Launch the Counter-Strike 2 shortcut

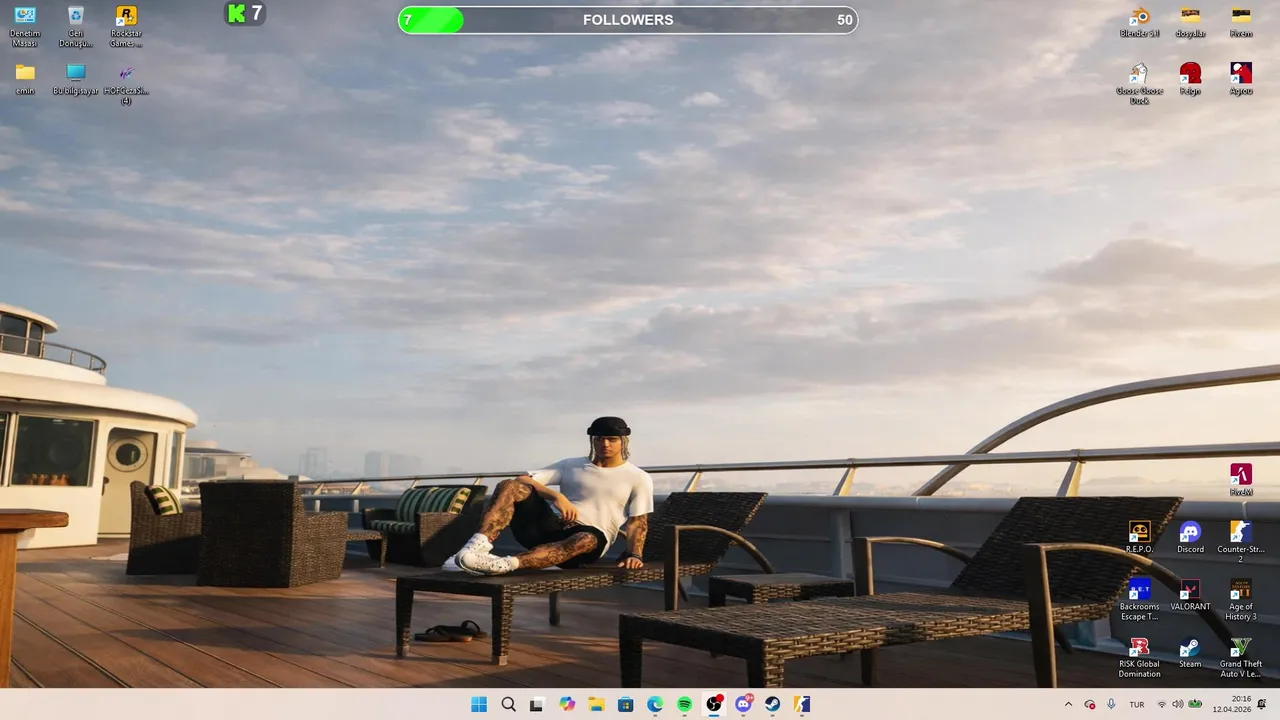tap(1241, 541)
